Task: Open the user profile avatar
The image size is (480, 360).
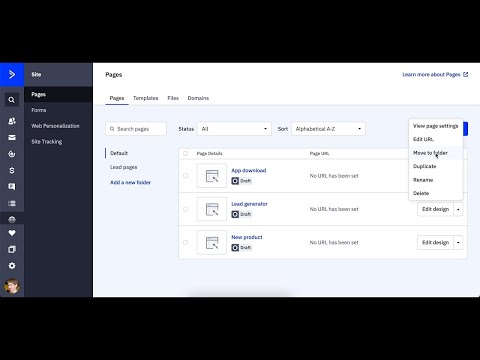Action: point(12,286)
